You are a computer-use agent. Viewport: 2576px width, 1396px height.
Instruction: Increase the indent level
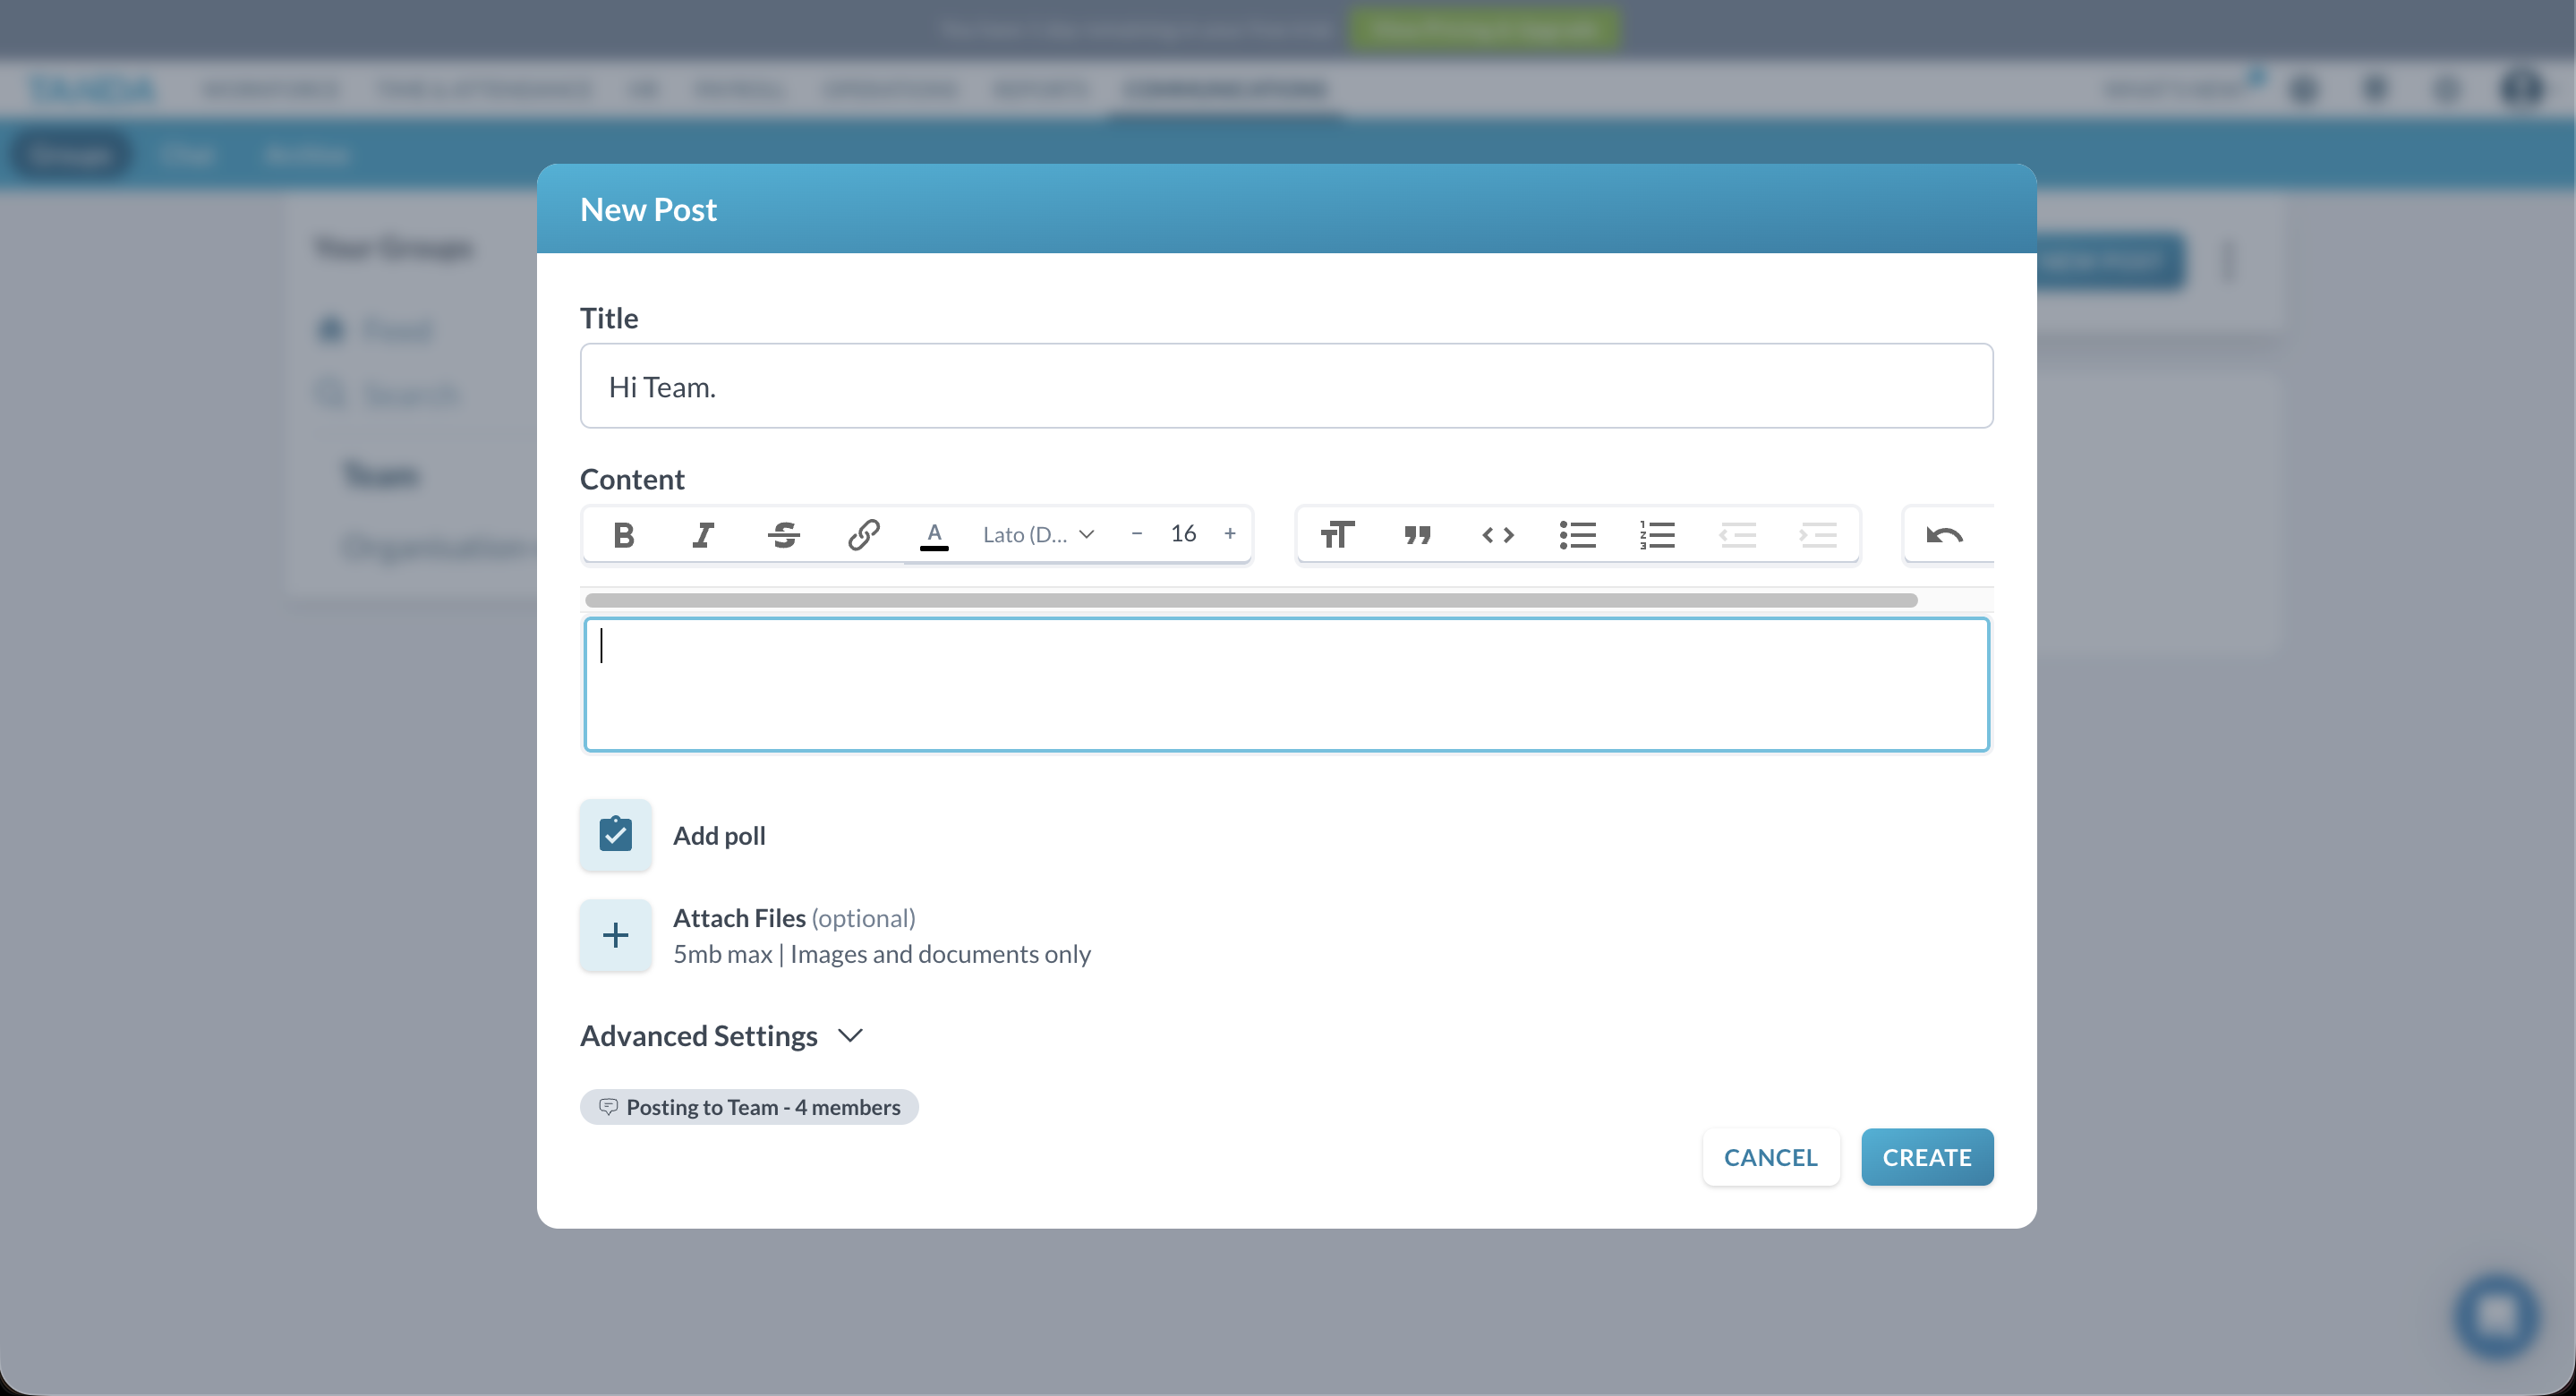(1818, 534)
